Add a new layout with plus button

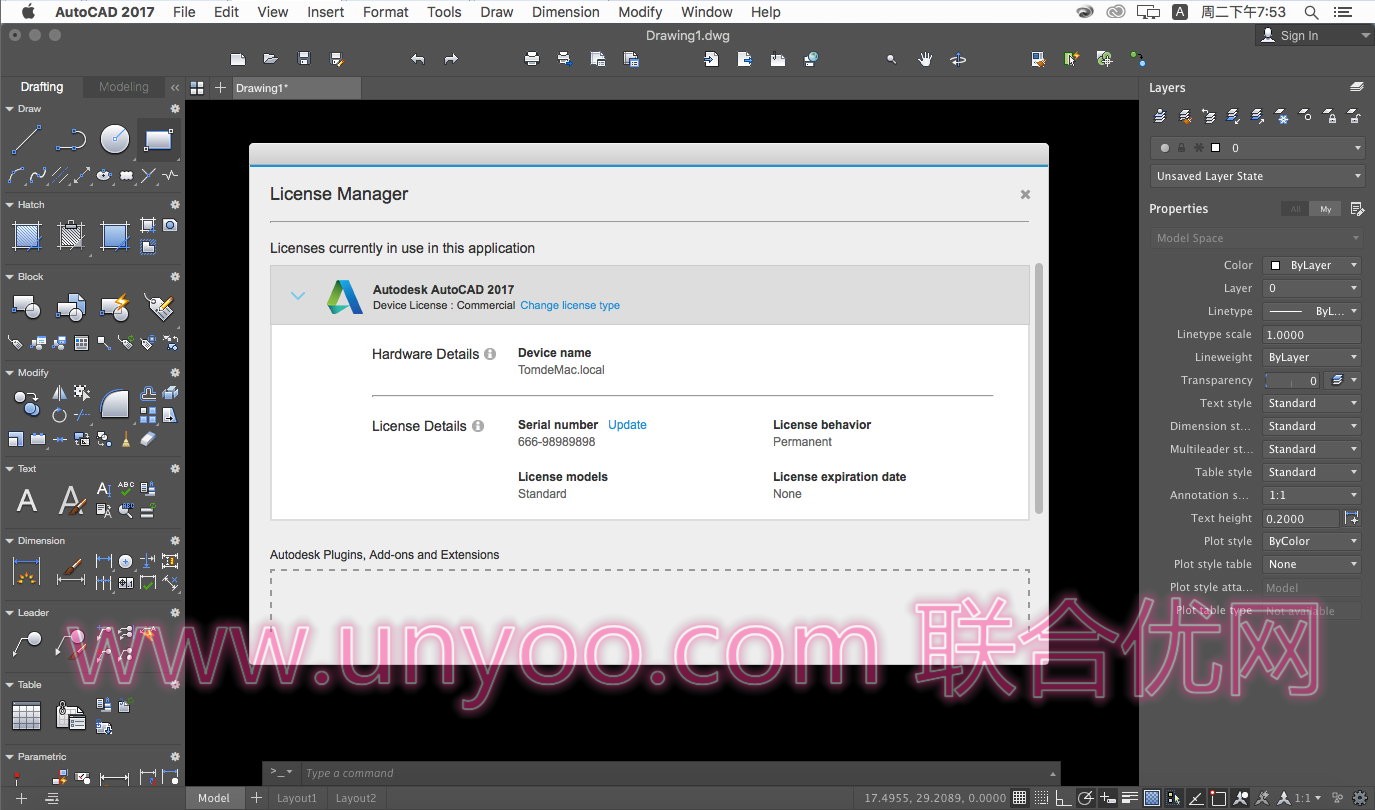(256, 798)
